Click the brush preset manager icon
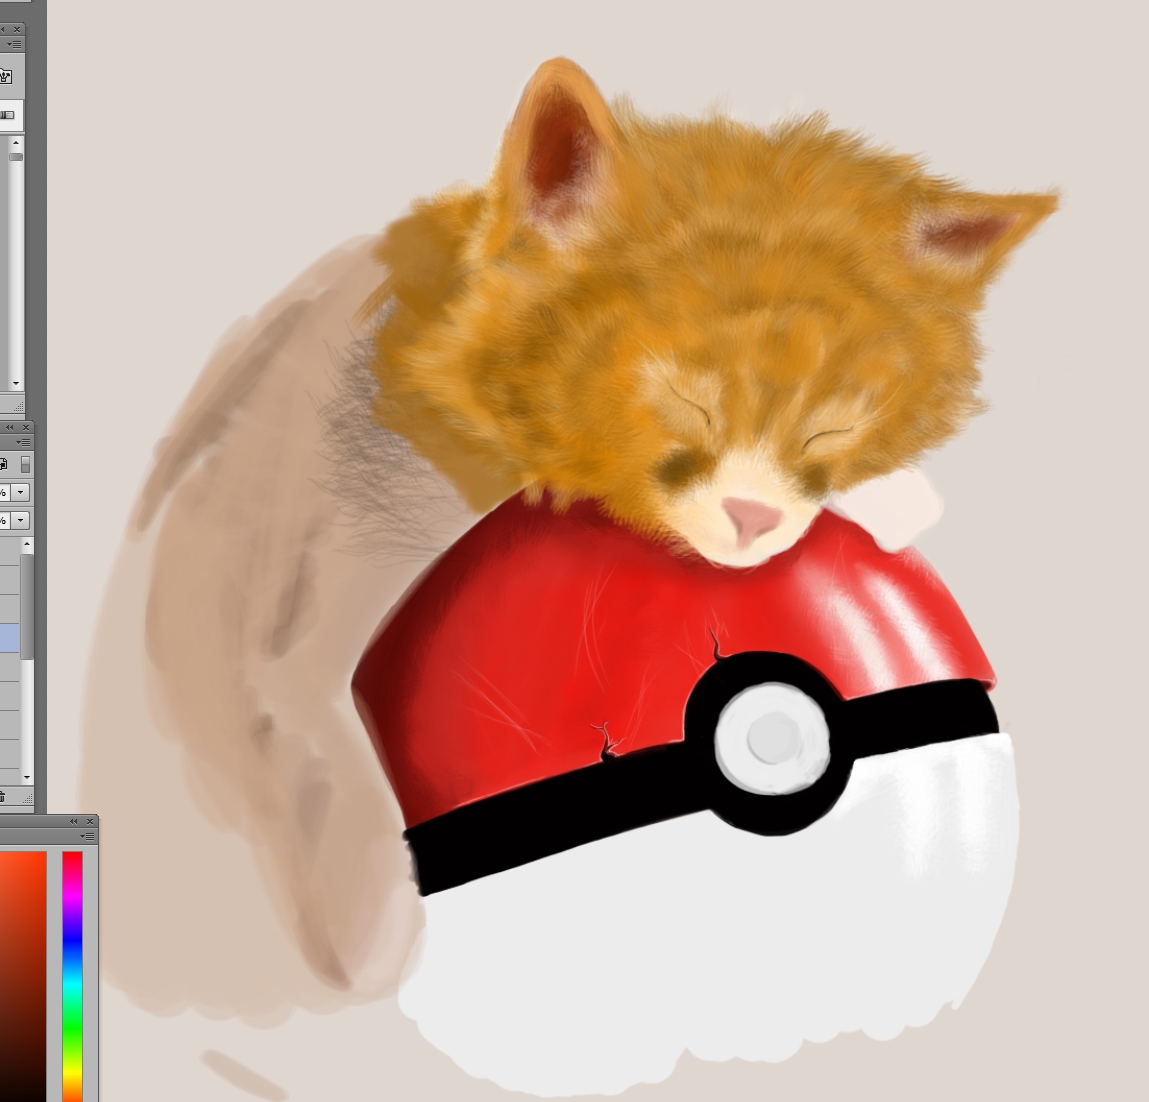The width and height of the screenshot is (1149, 1102). point(6,75)
